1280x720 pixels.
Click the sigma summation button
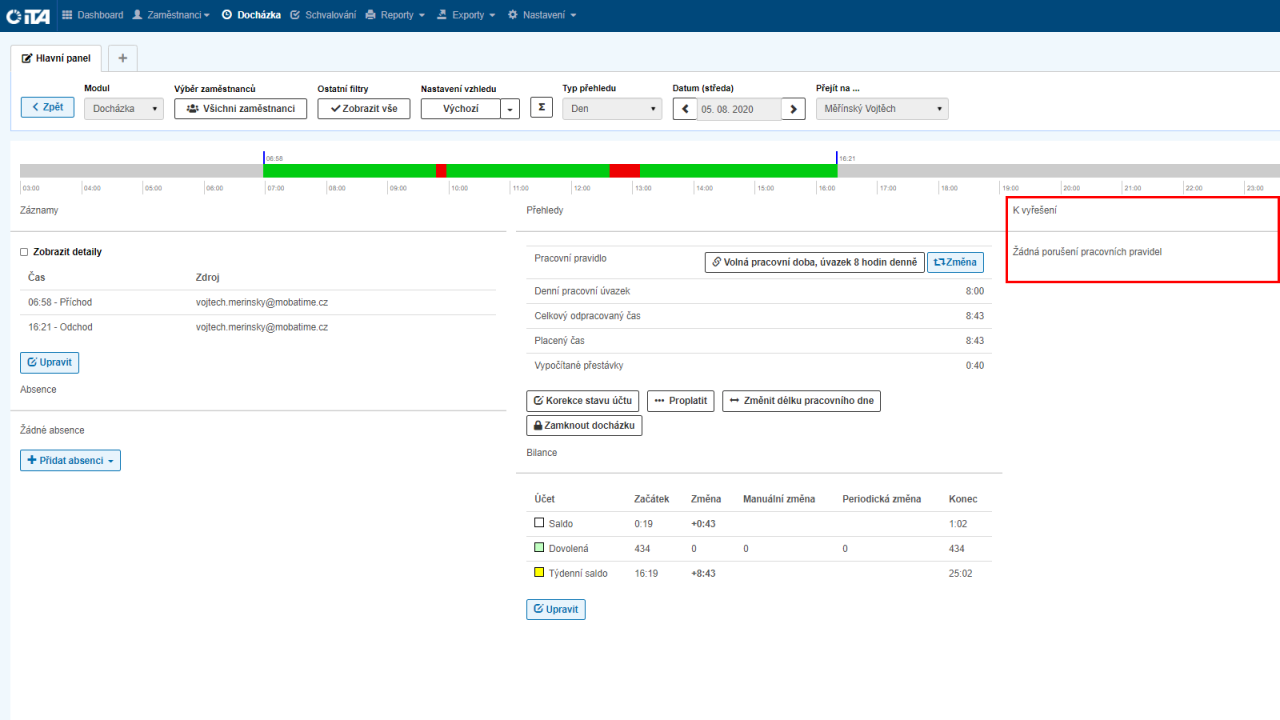[x=541, y=108]
